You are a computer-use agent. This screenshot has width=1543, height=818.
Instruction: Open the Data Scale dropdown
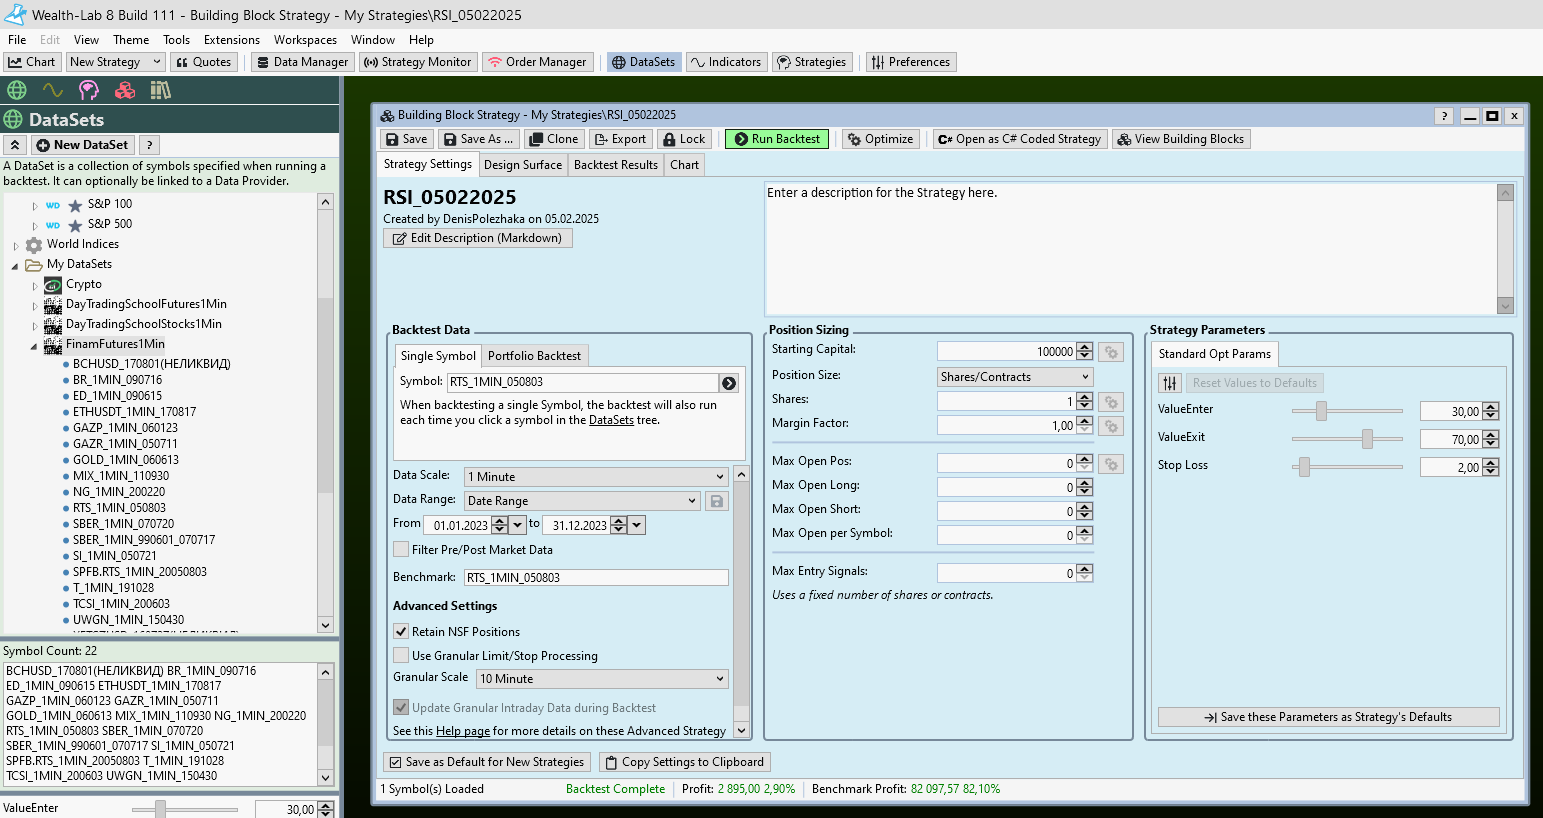(x=596, y=477)
